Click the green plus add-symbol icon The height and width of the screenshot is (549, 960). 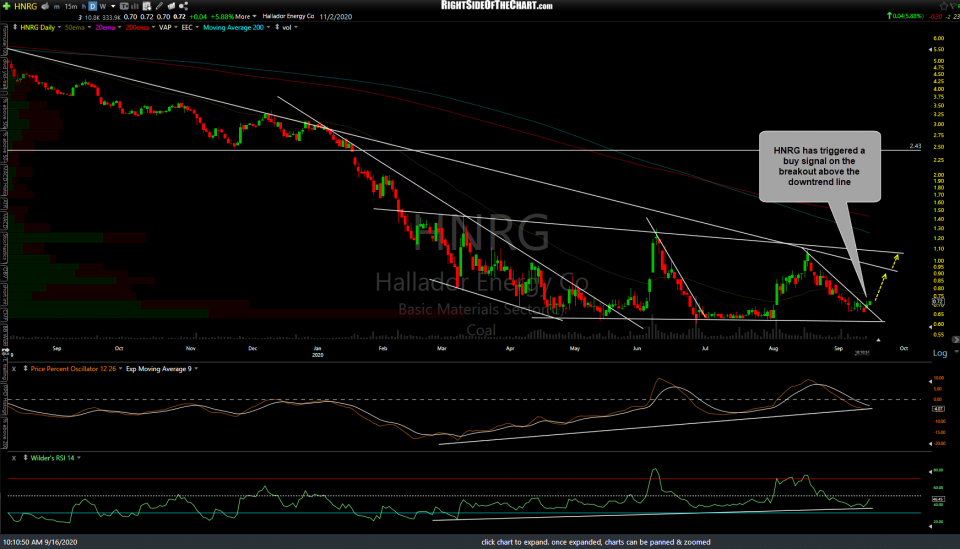coord(6,6)
